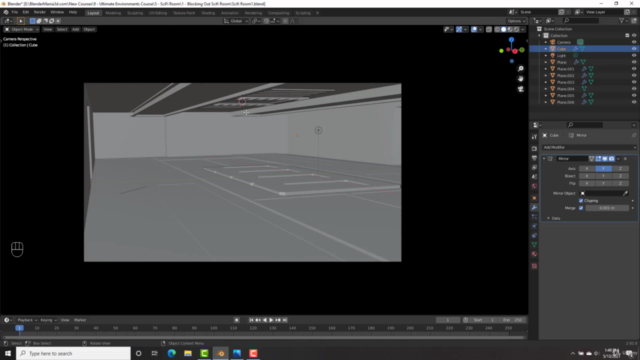Click the Blender logo menu icon
This screenshot has height=360, width=640.
coord(6,12)
